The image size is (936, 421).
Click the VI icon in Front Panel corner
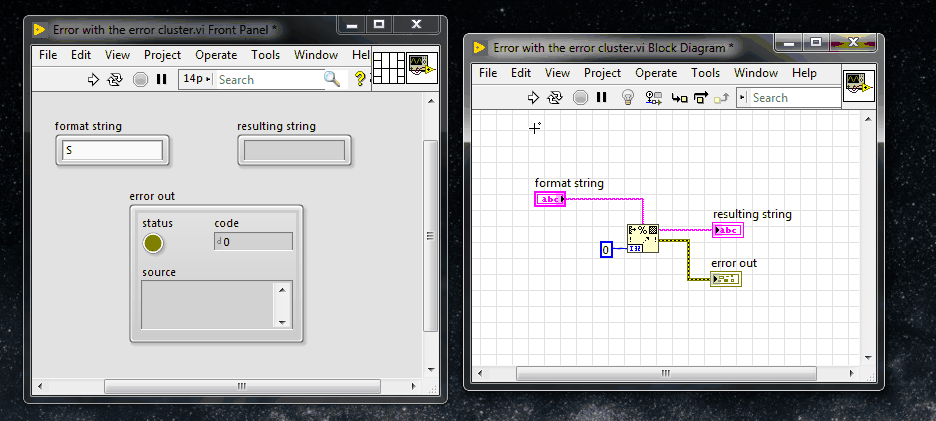[x=423, y=68]
